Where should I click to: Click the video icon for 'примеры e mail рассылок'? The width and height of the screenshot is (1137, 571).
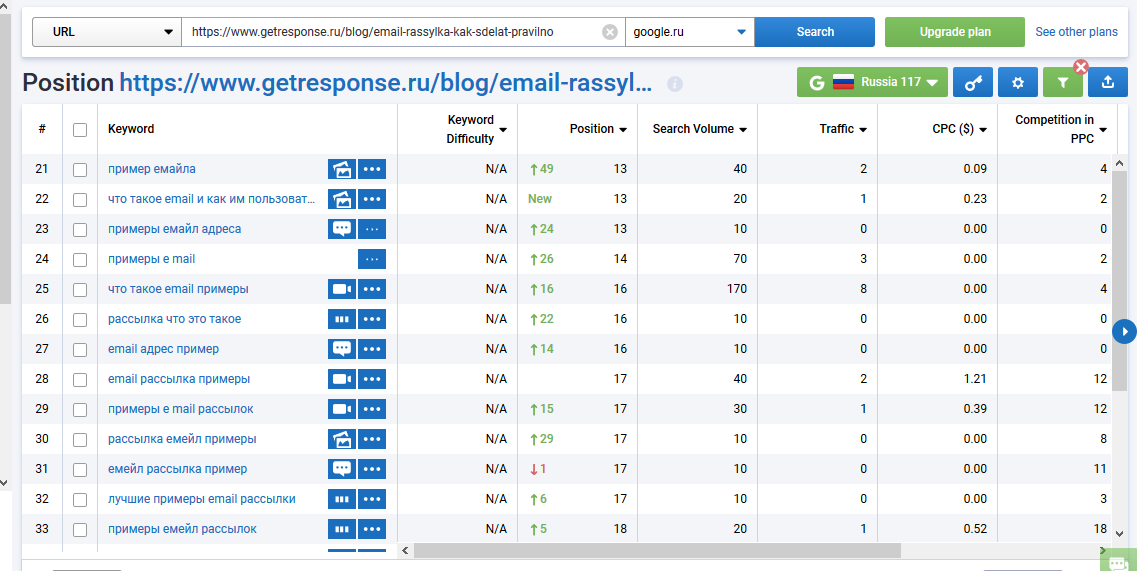[342, 409]
